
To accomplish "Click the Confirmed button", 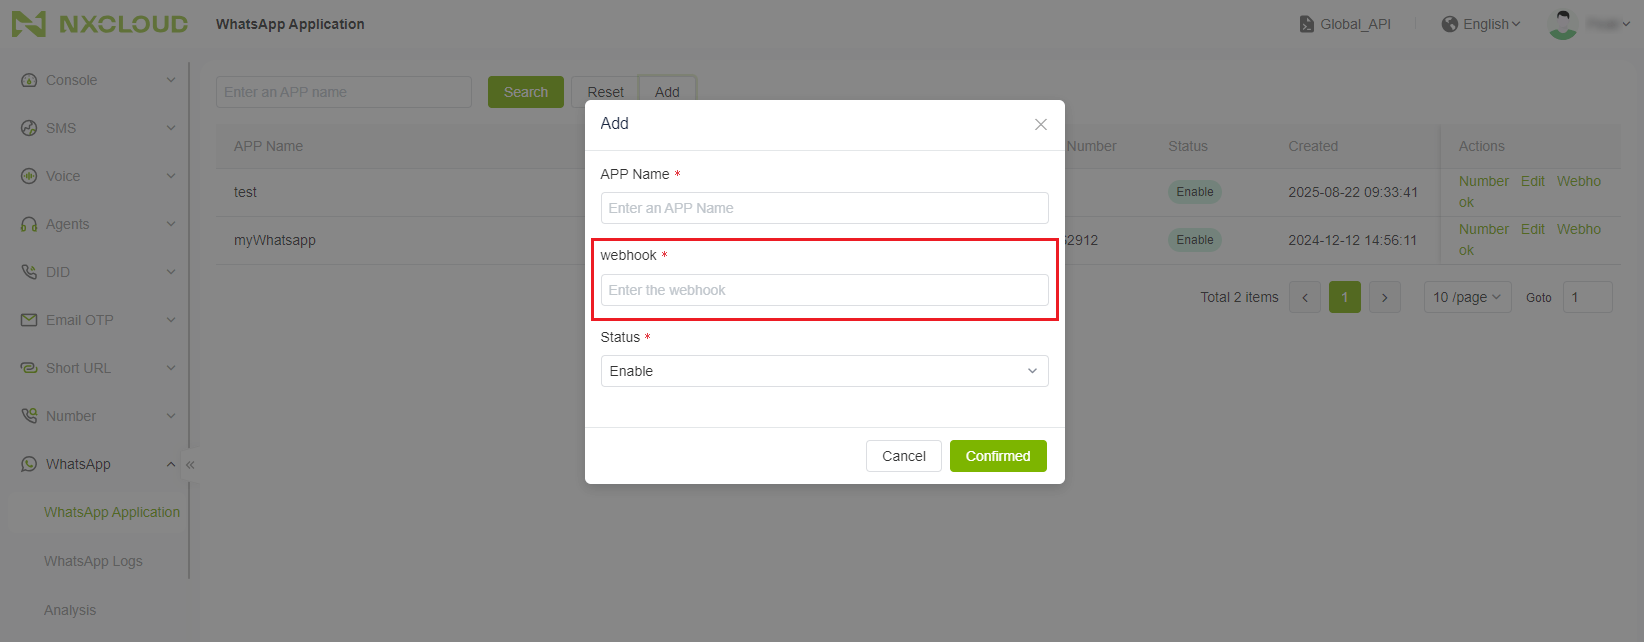I will point(998,456).
